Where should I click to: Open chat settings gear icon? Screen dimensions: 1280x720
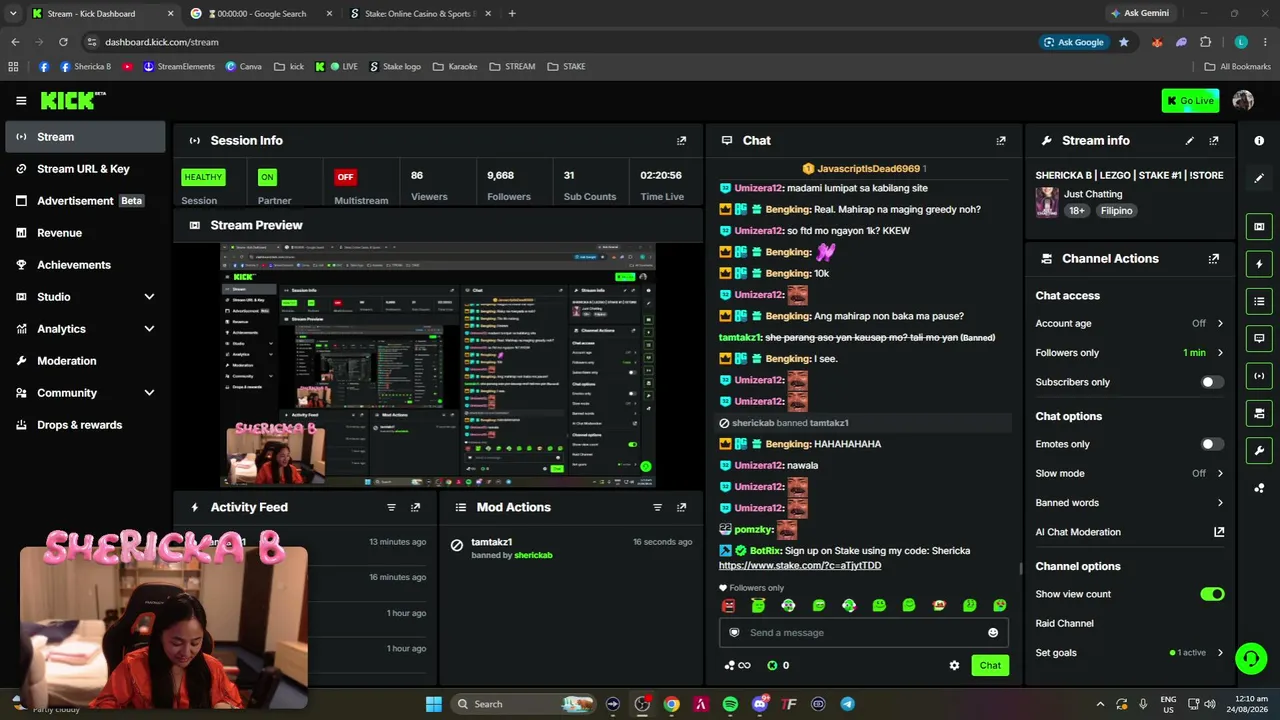954,665
